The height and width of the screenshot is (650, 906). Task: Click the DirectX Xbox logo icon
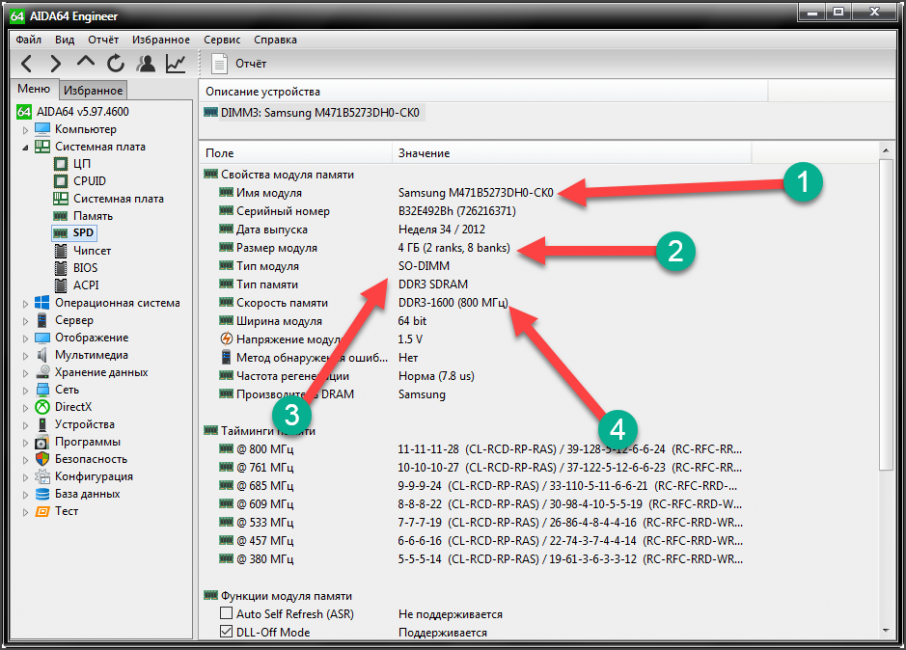tap(42, 407)
